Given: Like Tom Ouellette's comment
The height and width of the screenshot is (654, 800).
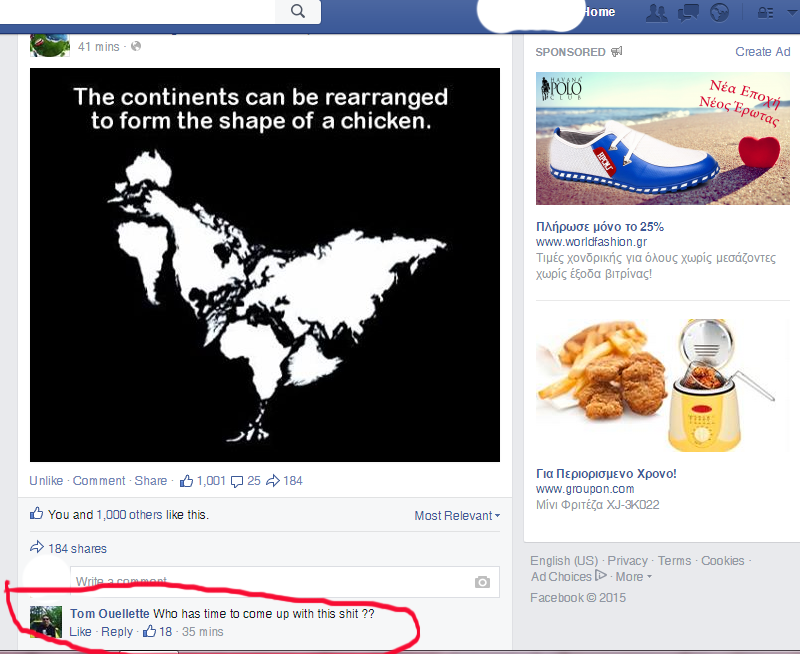Looking at the screenshot, I should 80,632.
